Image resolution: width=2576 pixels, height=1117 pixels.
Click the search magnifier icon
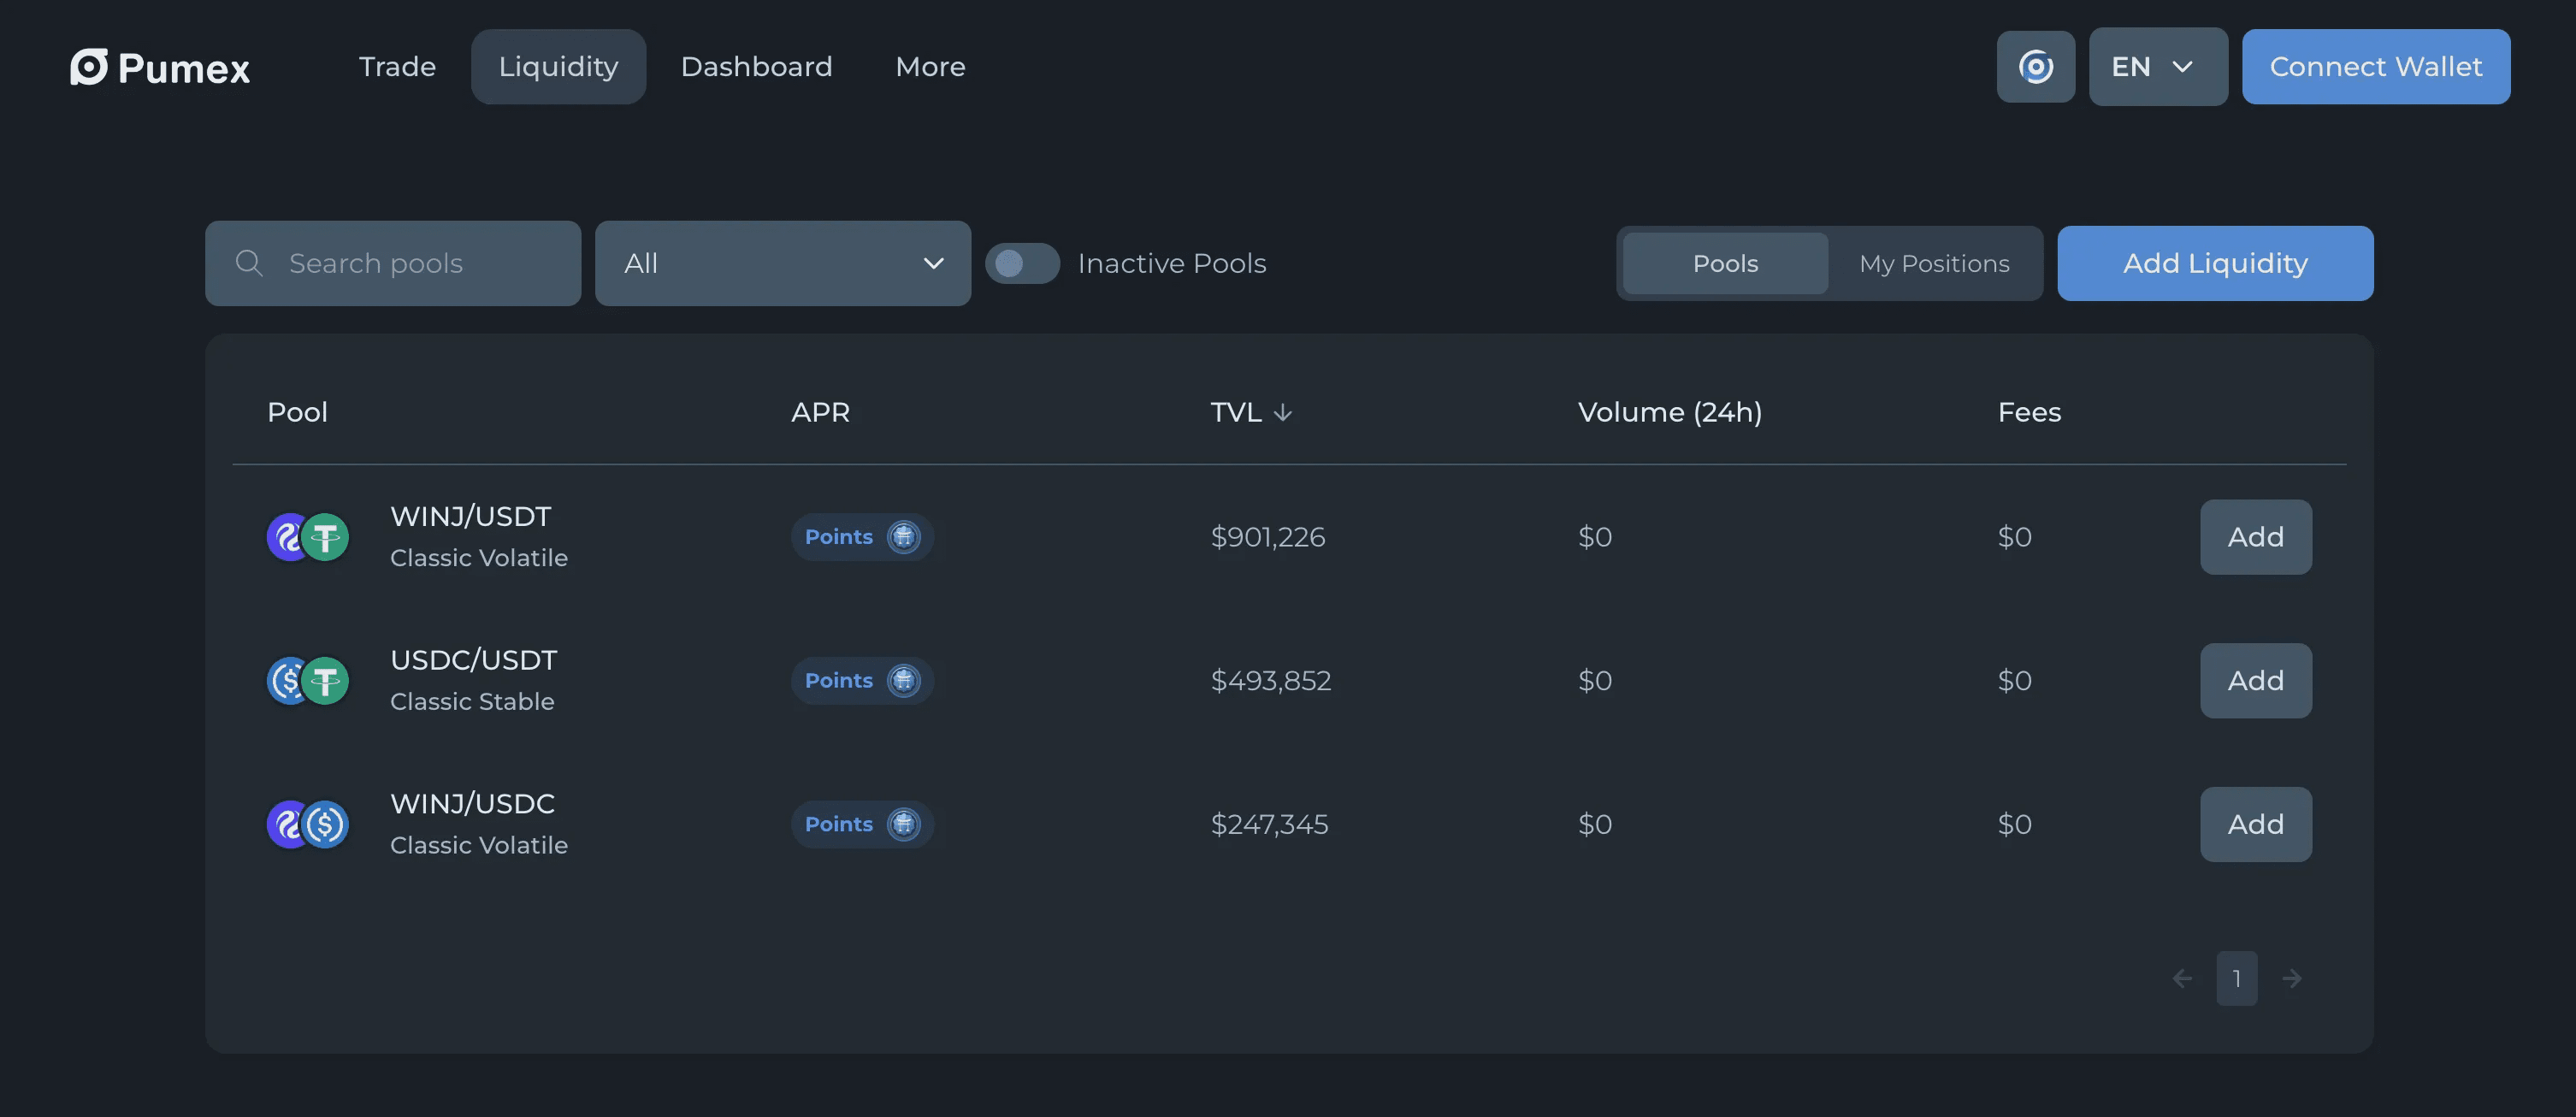(x=248, y=263)
